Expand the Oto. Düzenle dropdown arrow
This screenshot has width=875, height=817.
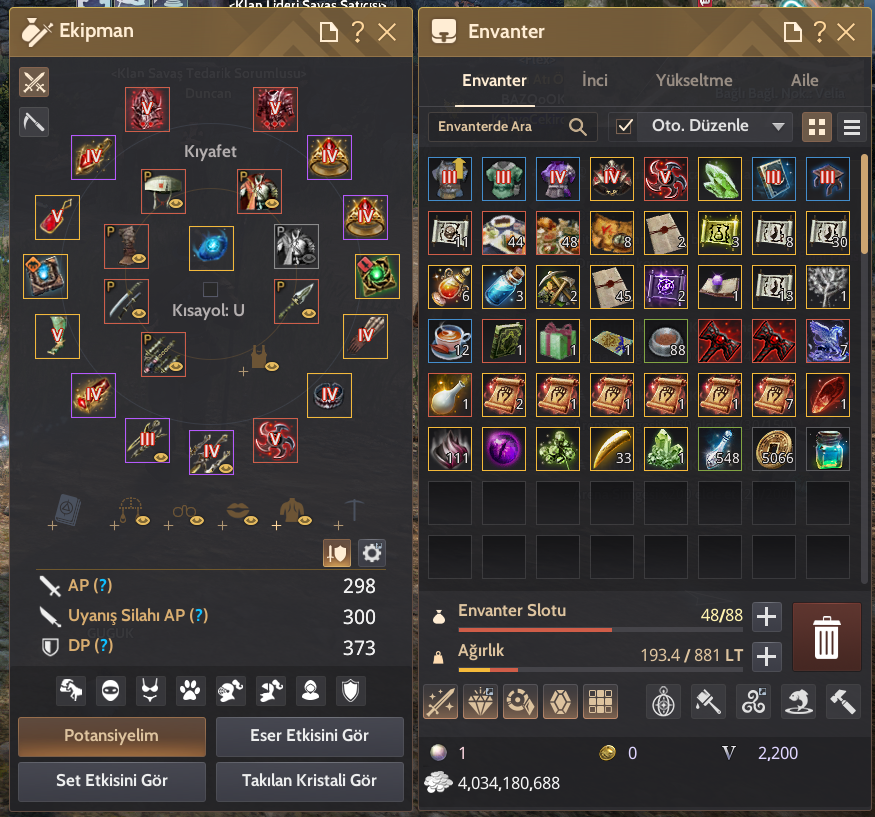(778, 127)
